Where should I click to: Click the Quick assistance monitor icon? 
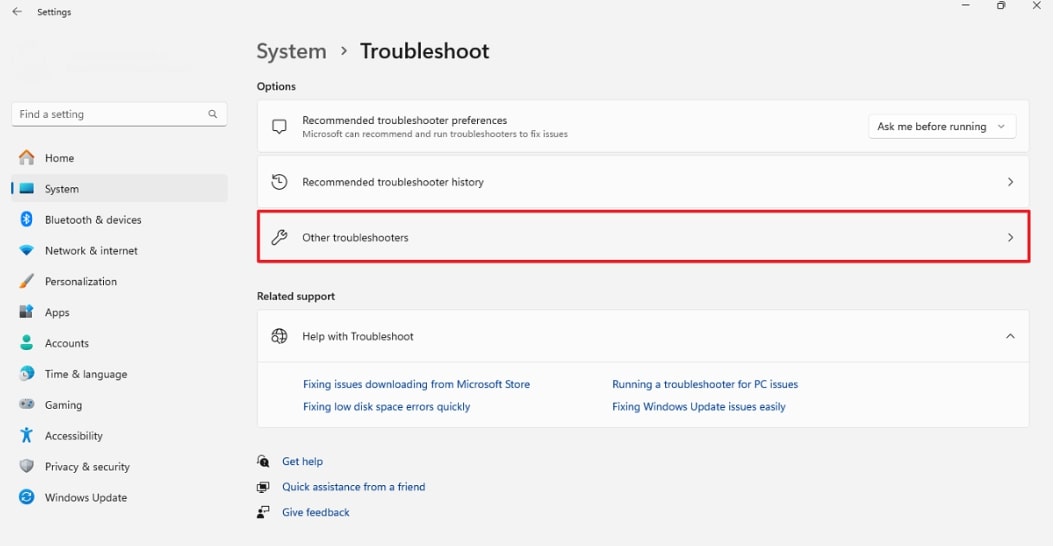point(263,487)
